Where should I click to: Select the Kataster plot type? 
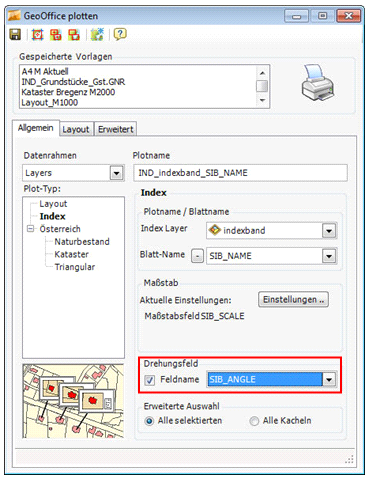click(x=72, y=254)
